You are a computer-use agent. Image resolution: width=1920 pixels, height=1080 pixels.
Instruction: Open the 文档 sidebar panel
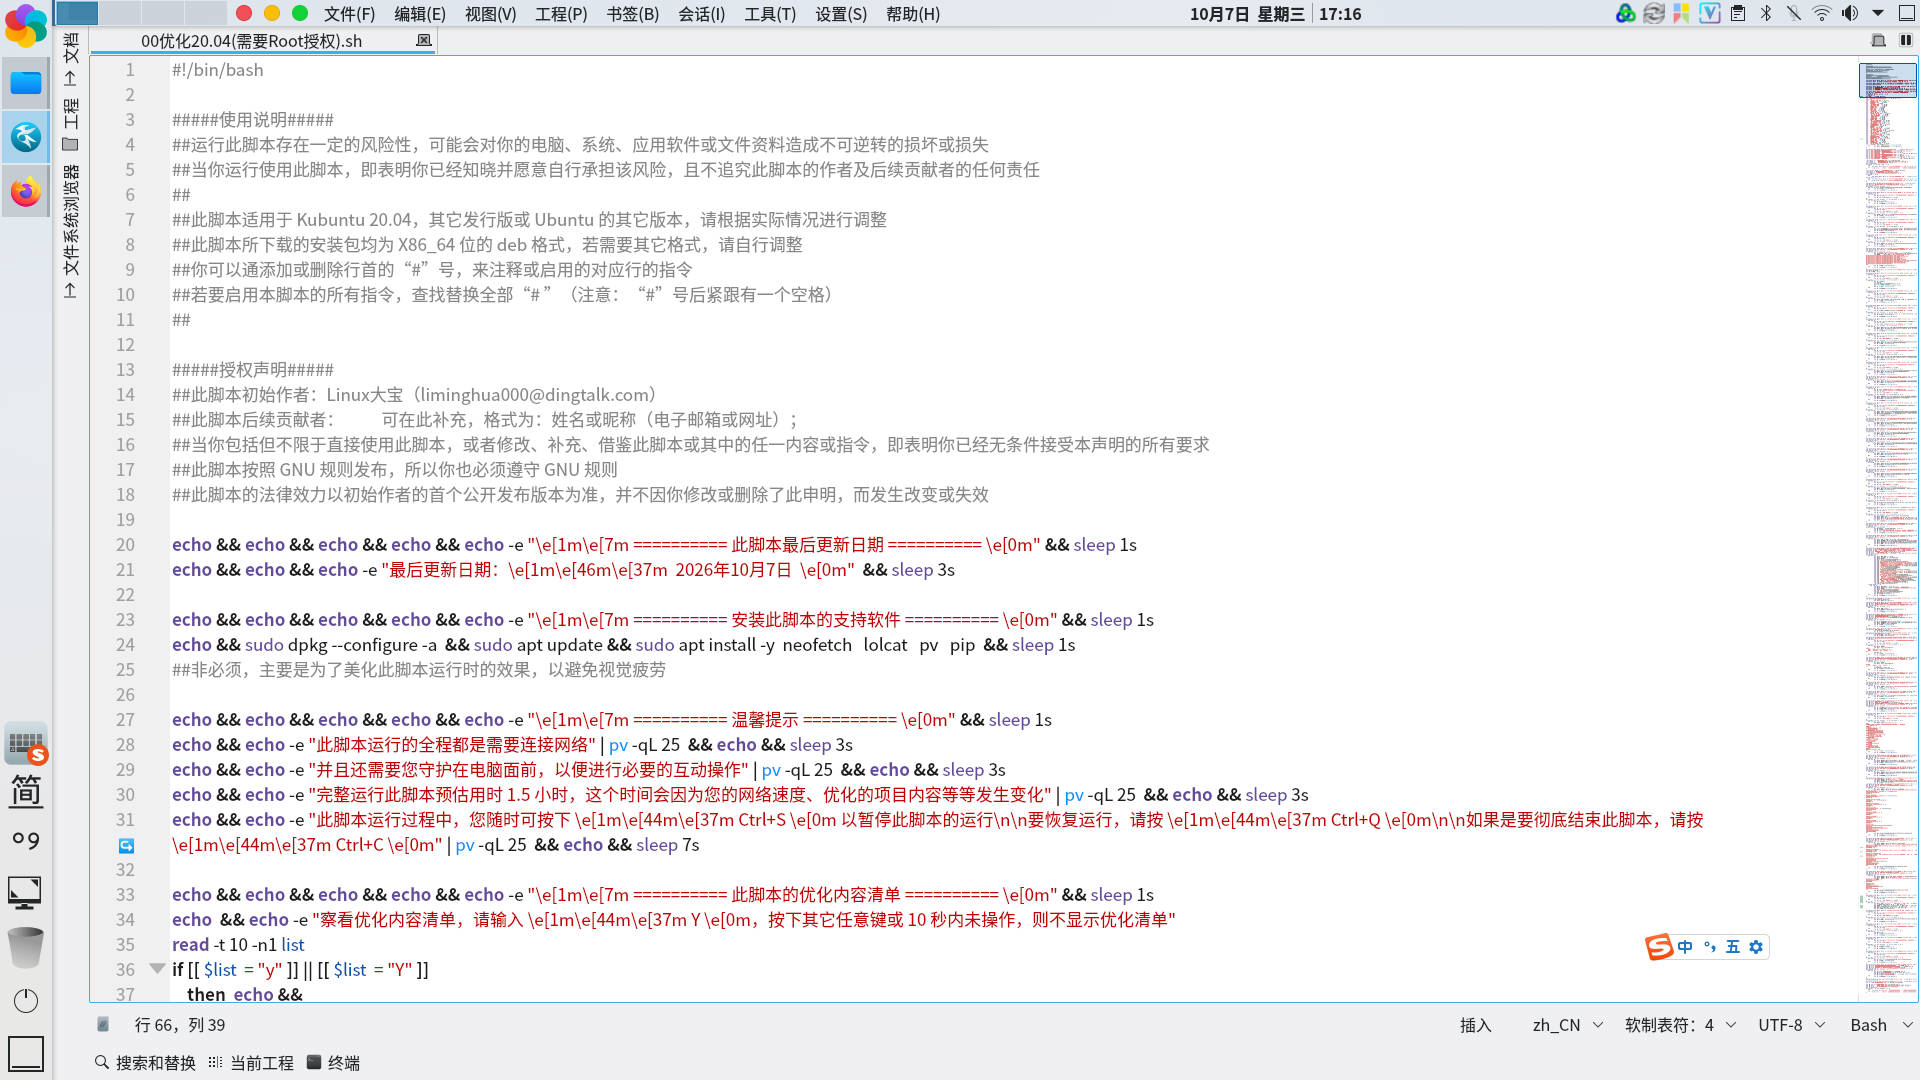tap(71, 58)
